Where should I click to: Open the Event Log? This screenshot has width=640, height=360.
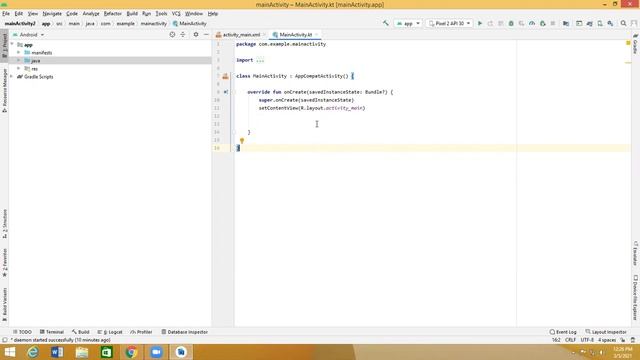point(563,332)
